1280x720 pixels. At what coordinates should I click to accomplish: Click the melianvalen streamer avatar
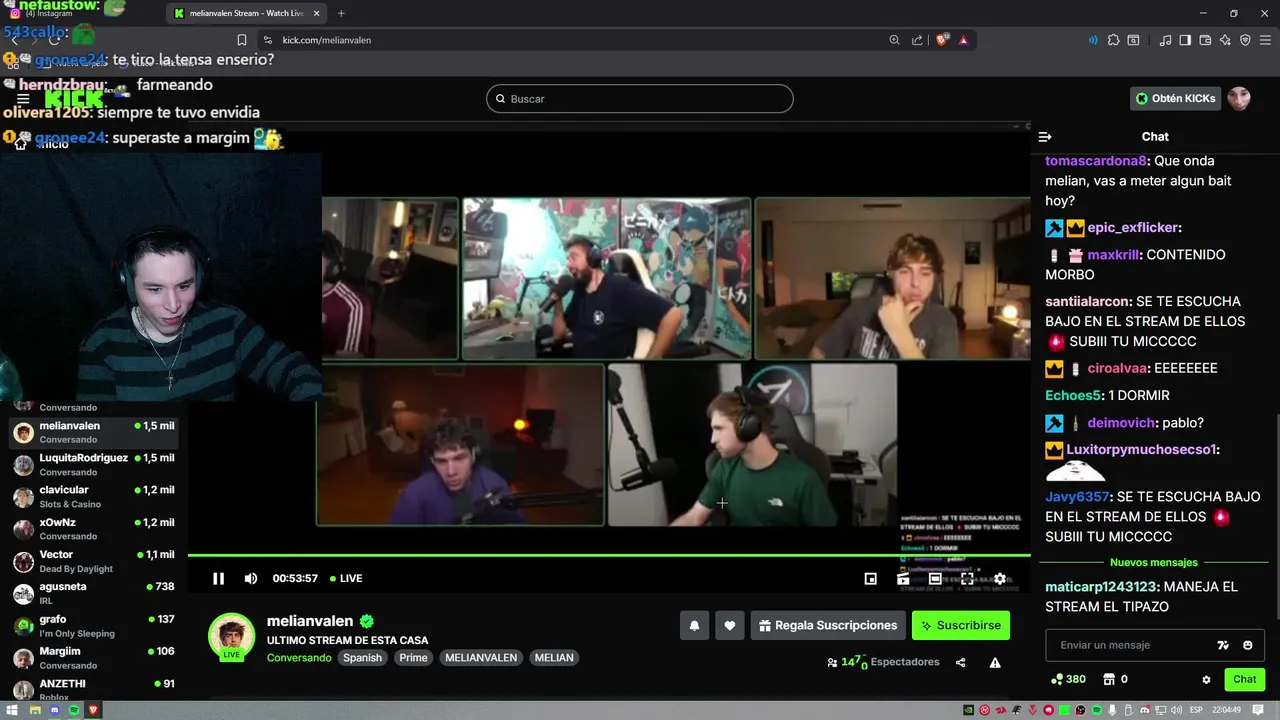[x=231, y=636]
